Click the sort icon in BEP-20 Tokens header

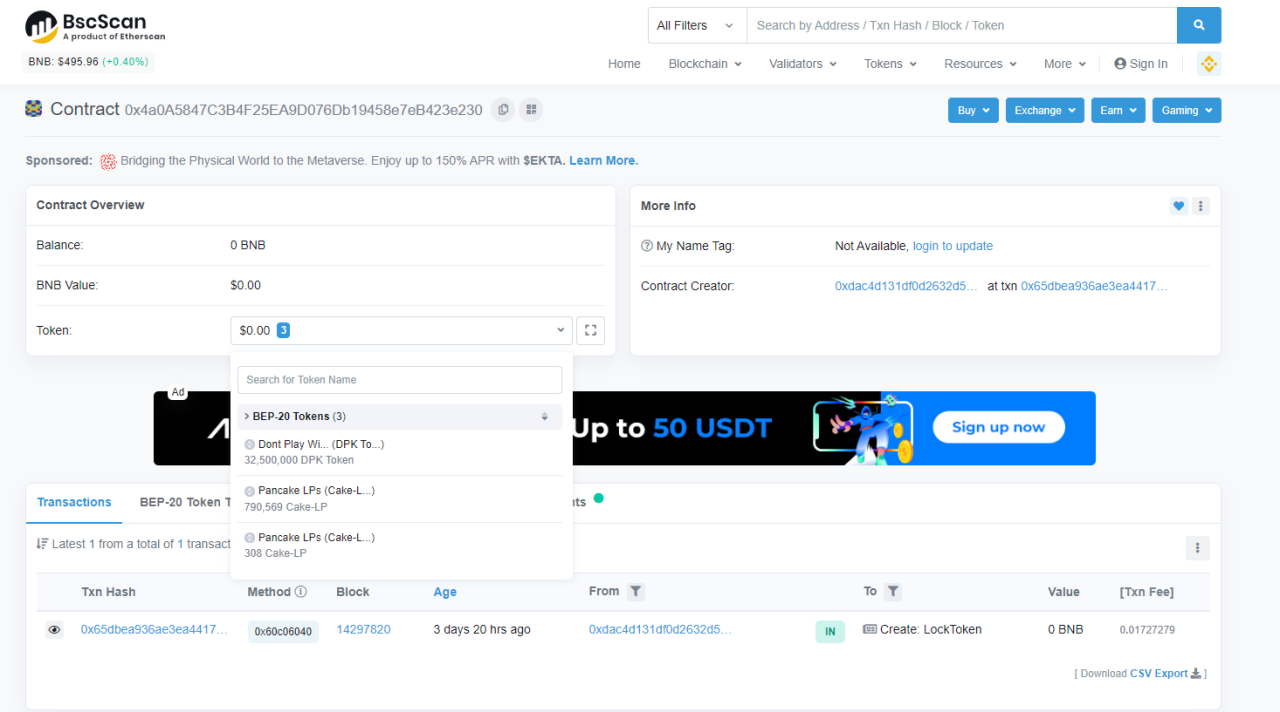point(545,416)
